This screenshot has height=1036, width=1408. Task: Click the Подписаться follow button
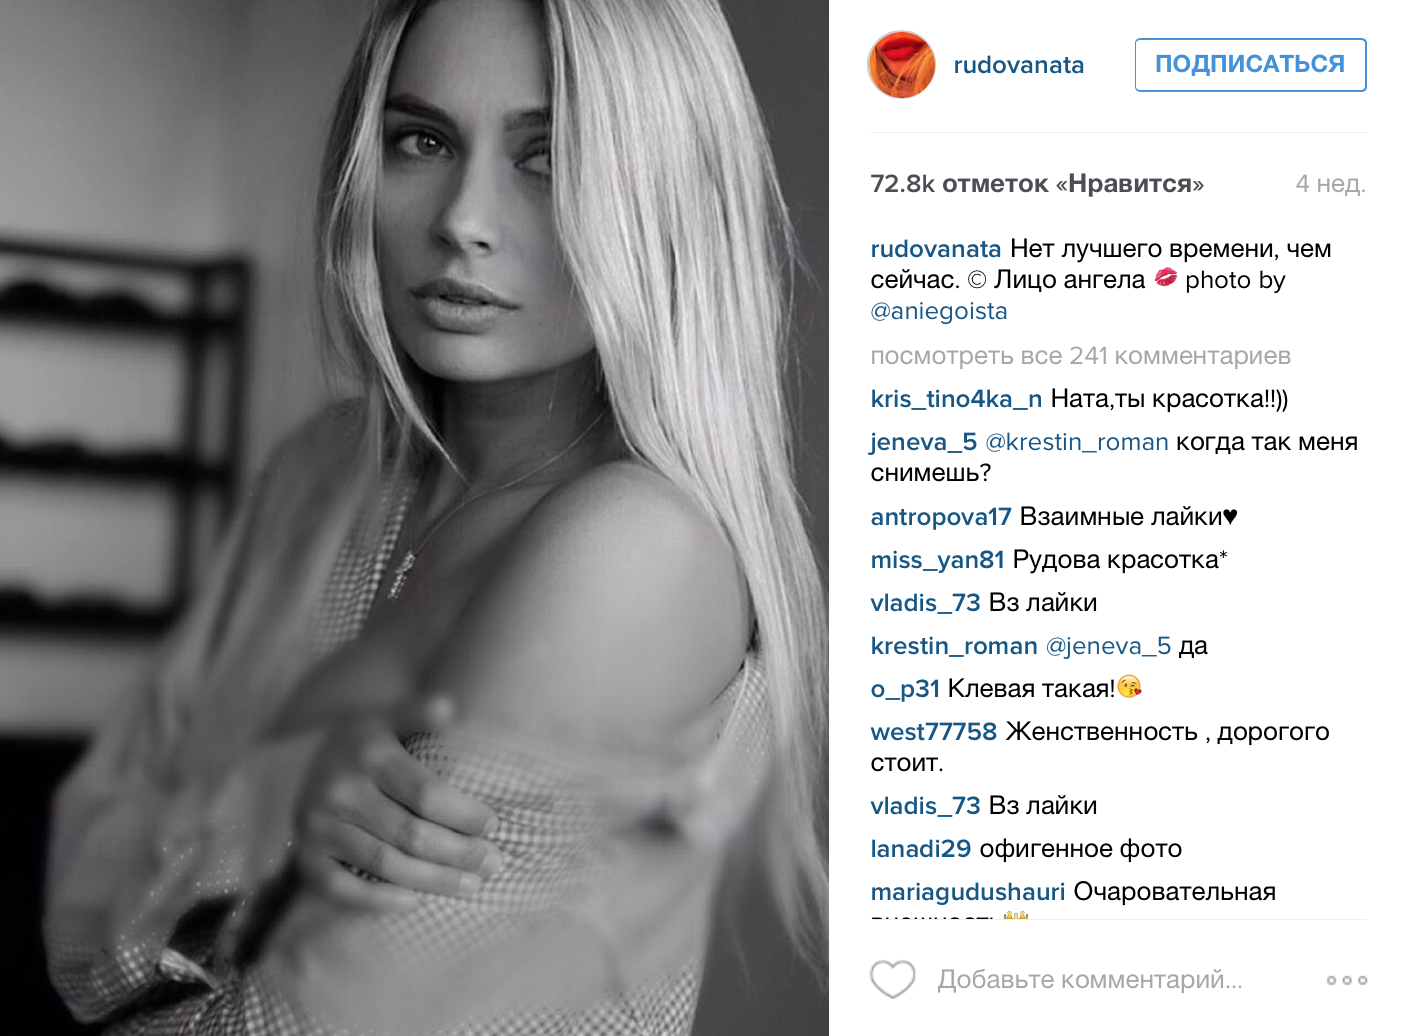[x=1250, y=65]
